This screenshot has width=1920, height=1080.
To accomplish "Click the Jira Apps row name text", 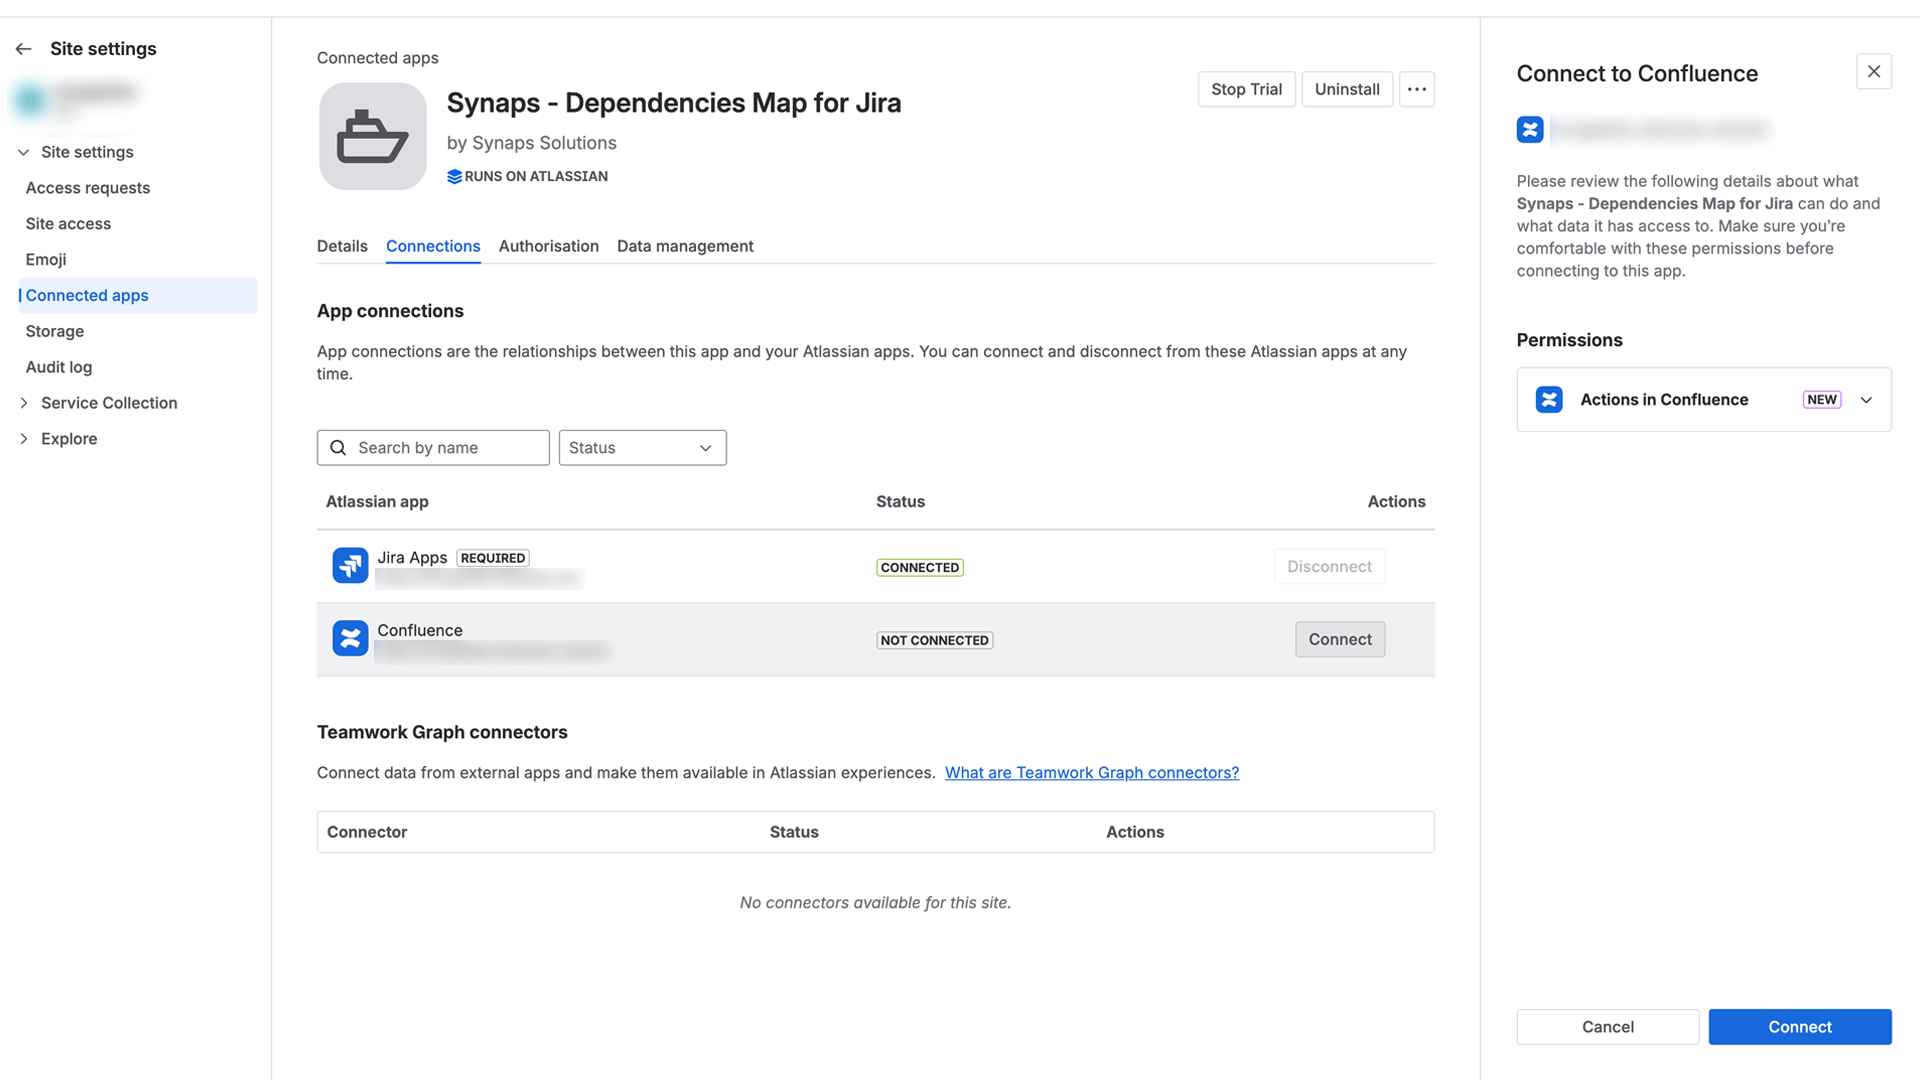I will point(412,558).
